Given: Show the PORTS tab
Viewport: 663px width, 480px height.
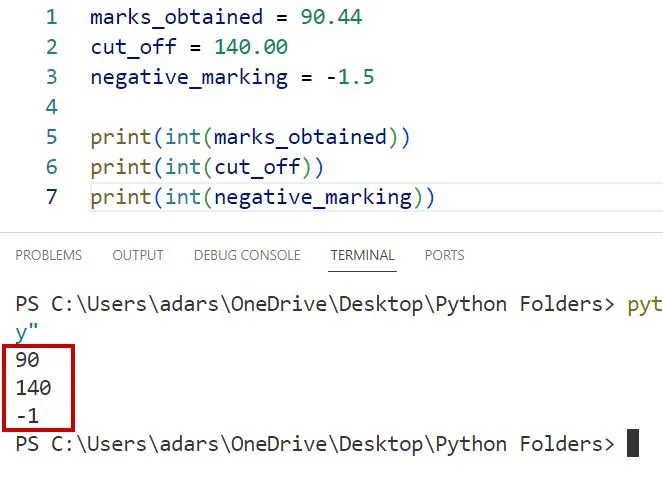Looking at the screenshot, I should click(x=444, y=255).
